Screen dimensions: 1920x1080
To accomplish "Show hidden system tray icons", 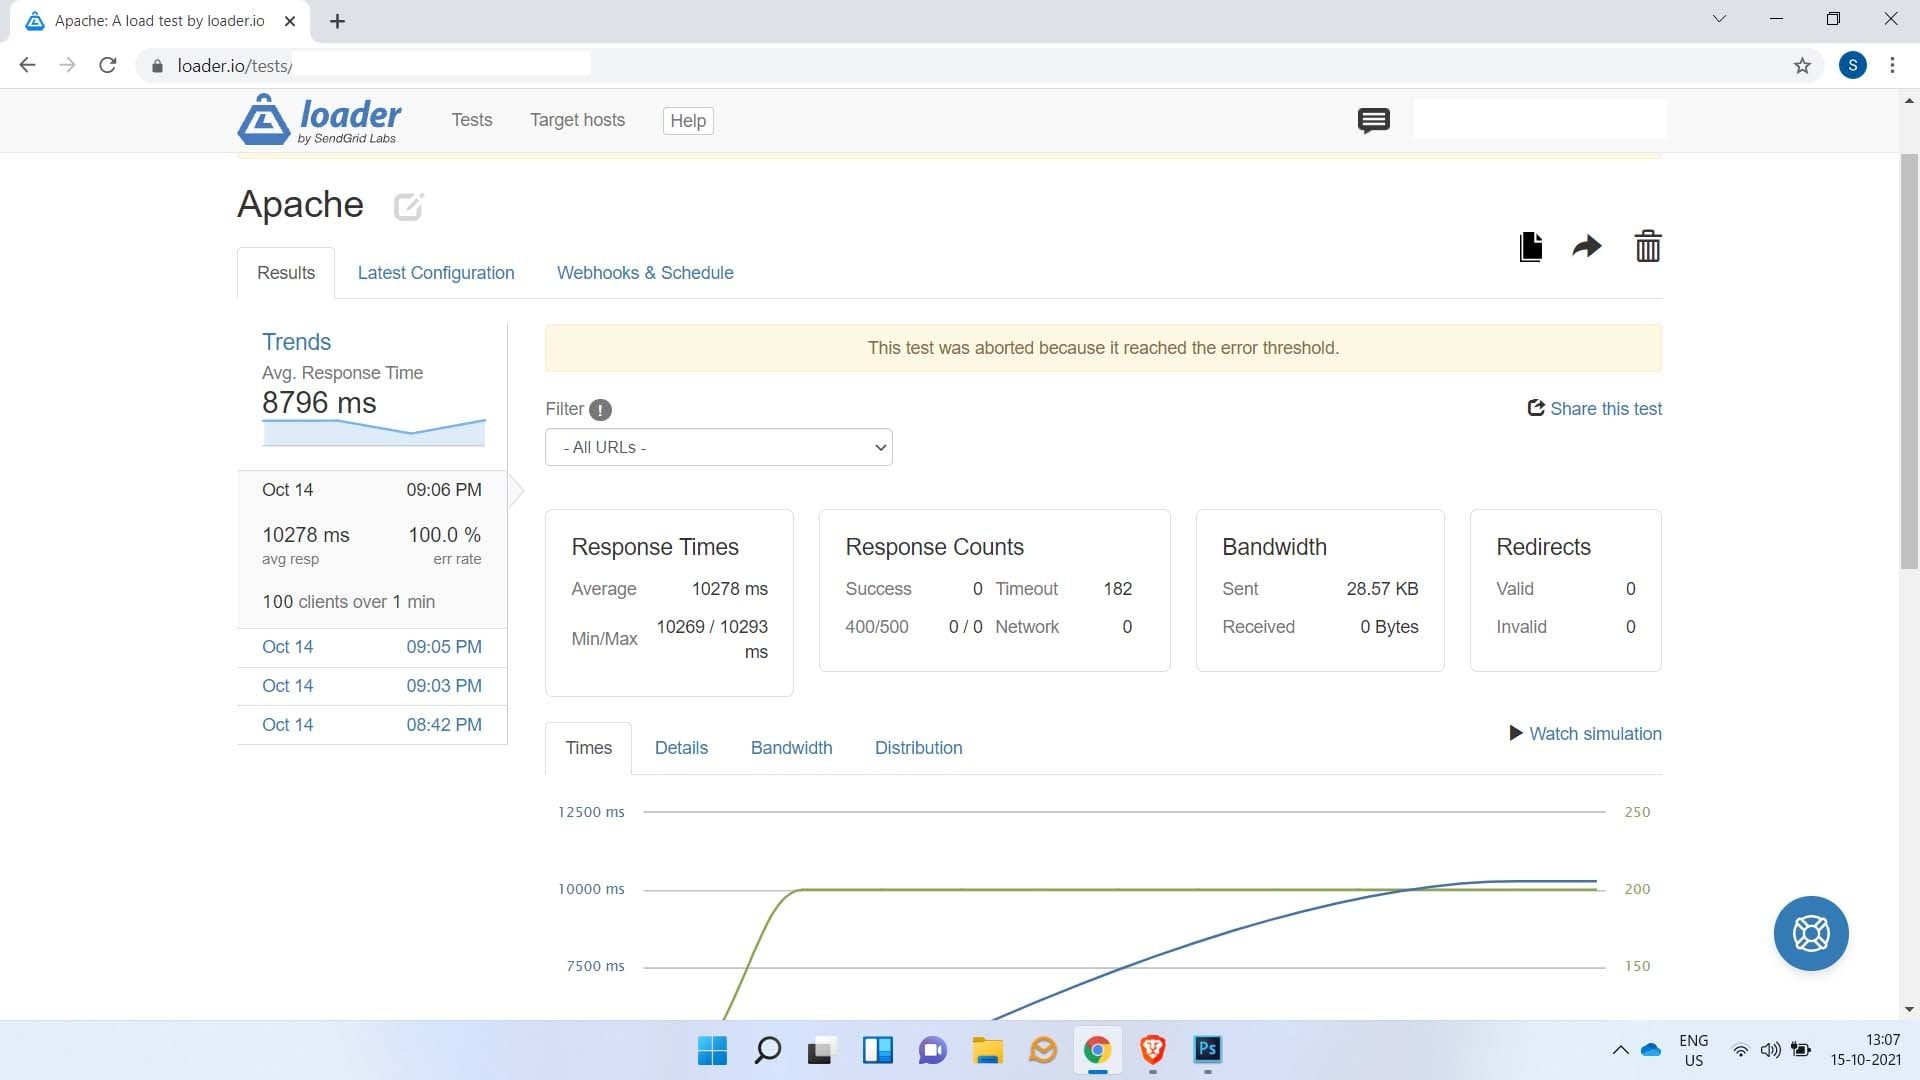I will pyautogui.click(x=1620, y=1050).
